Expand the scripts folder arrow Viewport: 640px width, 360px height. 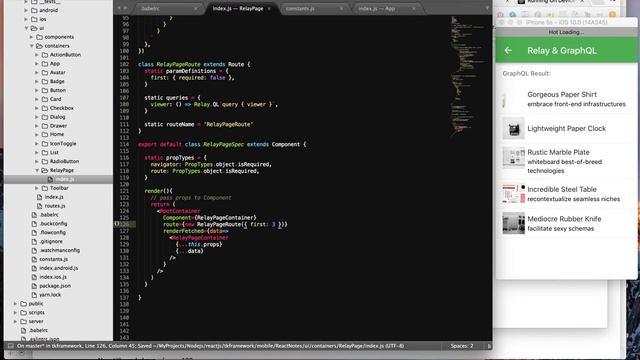(x=16, y=313)
